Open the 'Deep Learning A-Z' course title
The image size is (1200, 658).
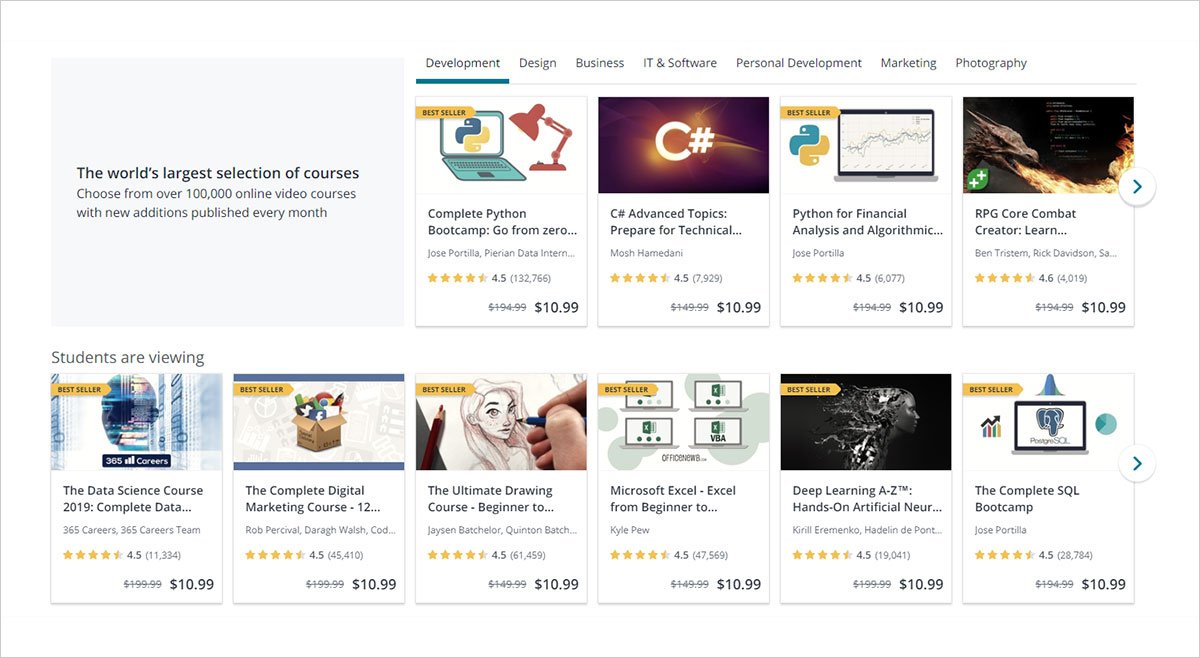tap(867, 499)
